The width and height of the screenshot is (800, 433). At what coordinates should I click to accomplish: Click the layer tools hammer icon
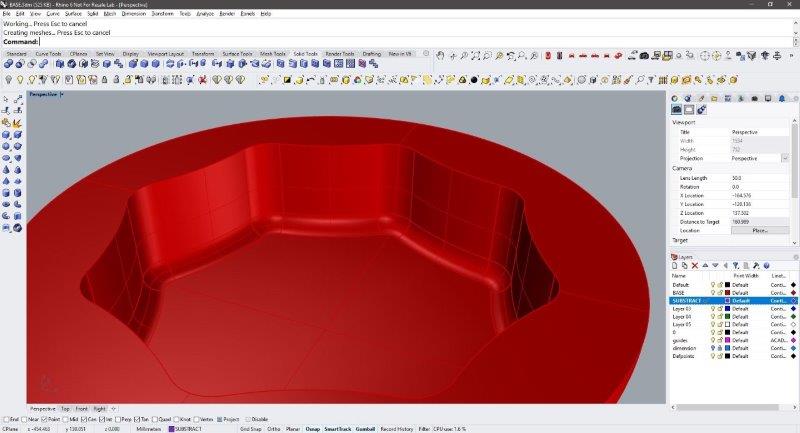pos(756,266)
